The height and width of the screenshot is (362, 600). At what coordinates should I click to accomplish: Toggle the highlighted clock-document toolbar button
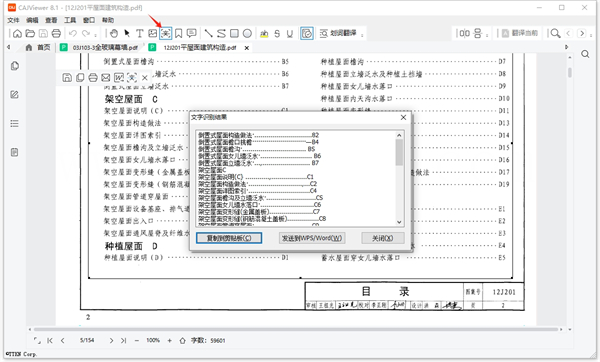click(307, 34)
